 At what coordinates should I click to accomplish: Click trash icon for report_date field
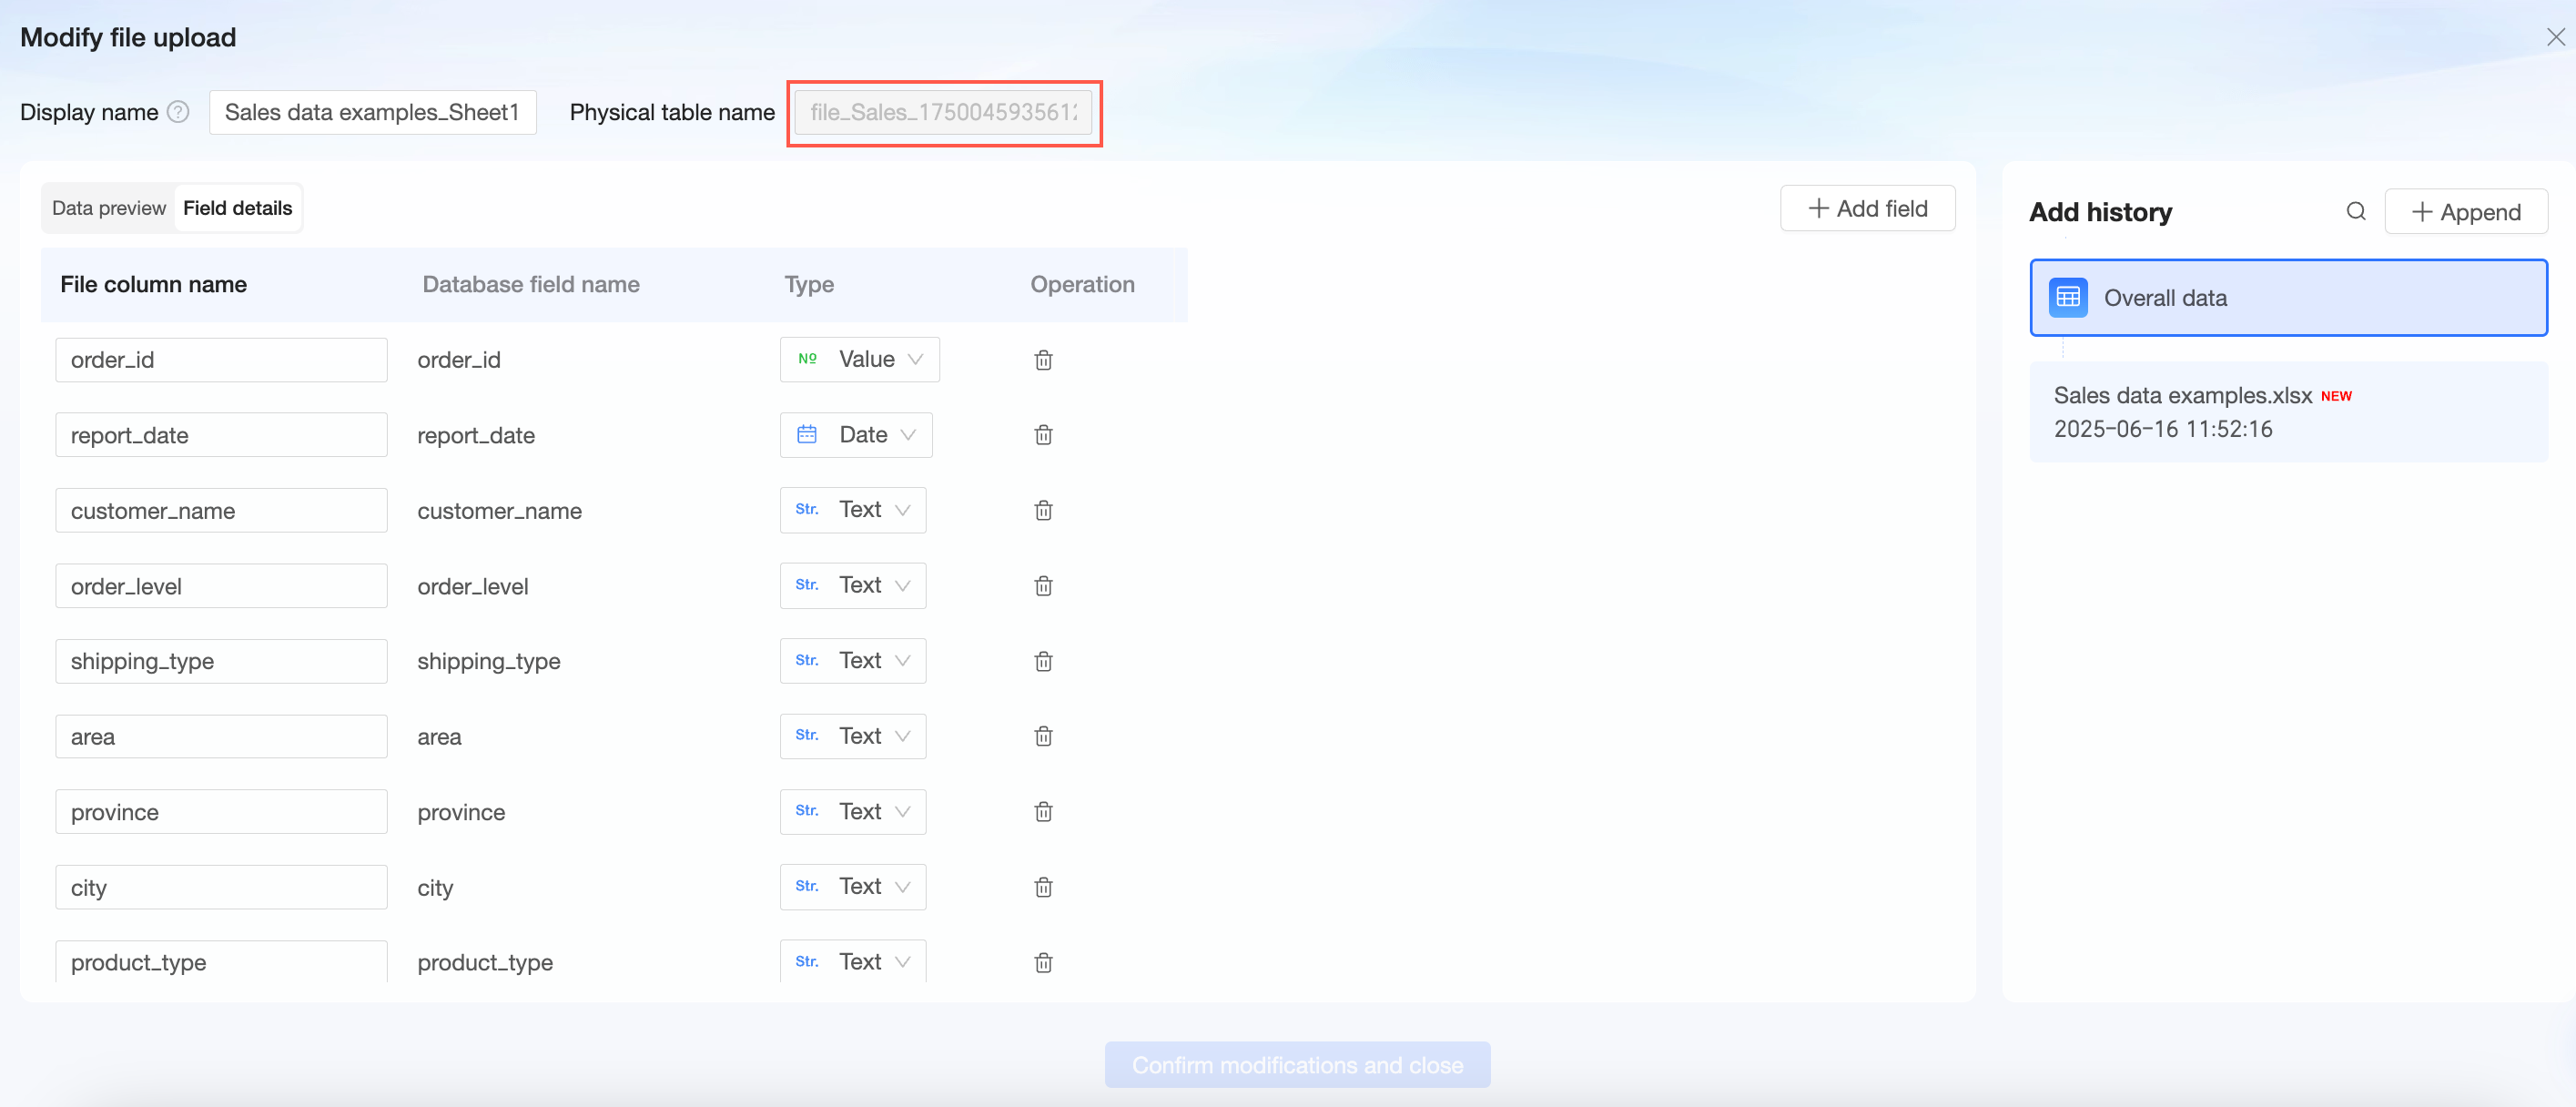click(x=1043, y=435)
